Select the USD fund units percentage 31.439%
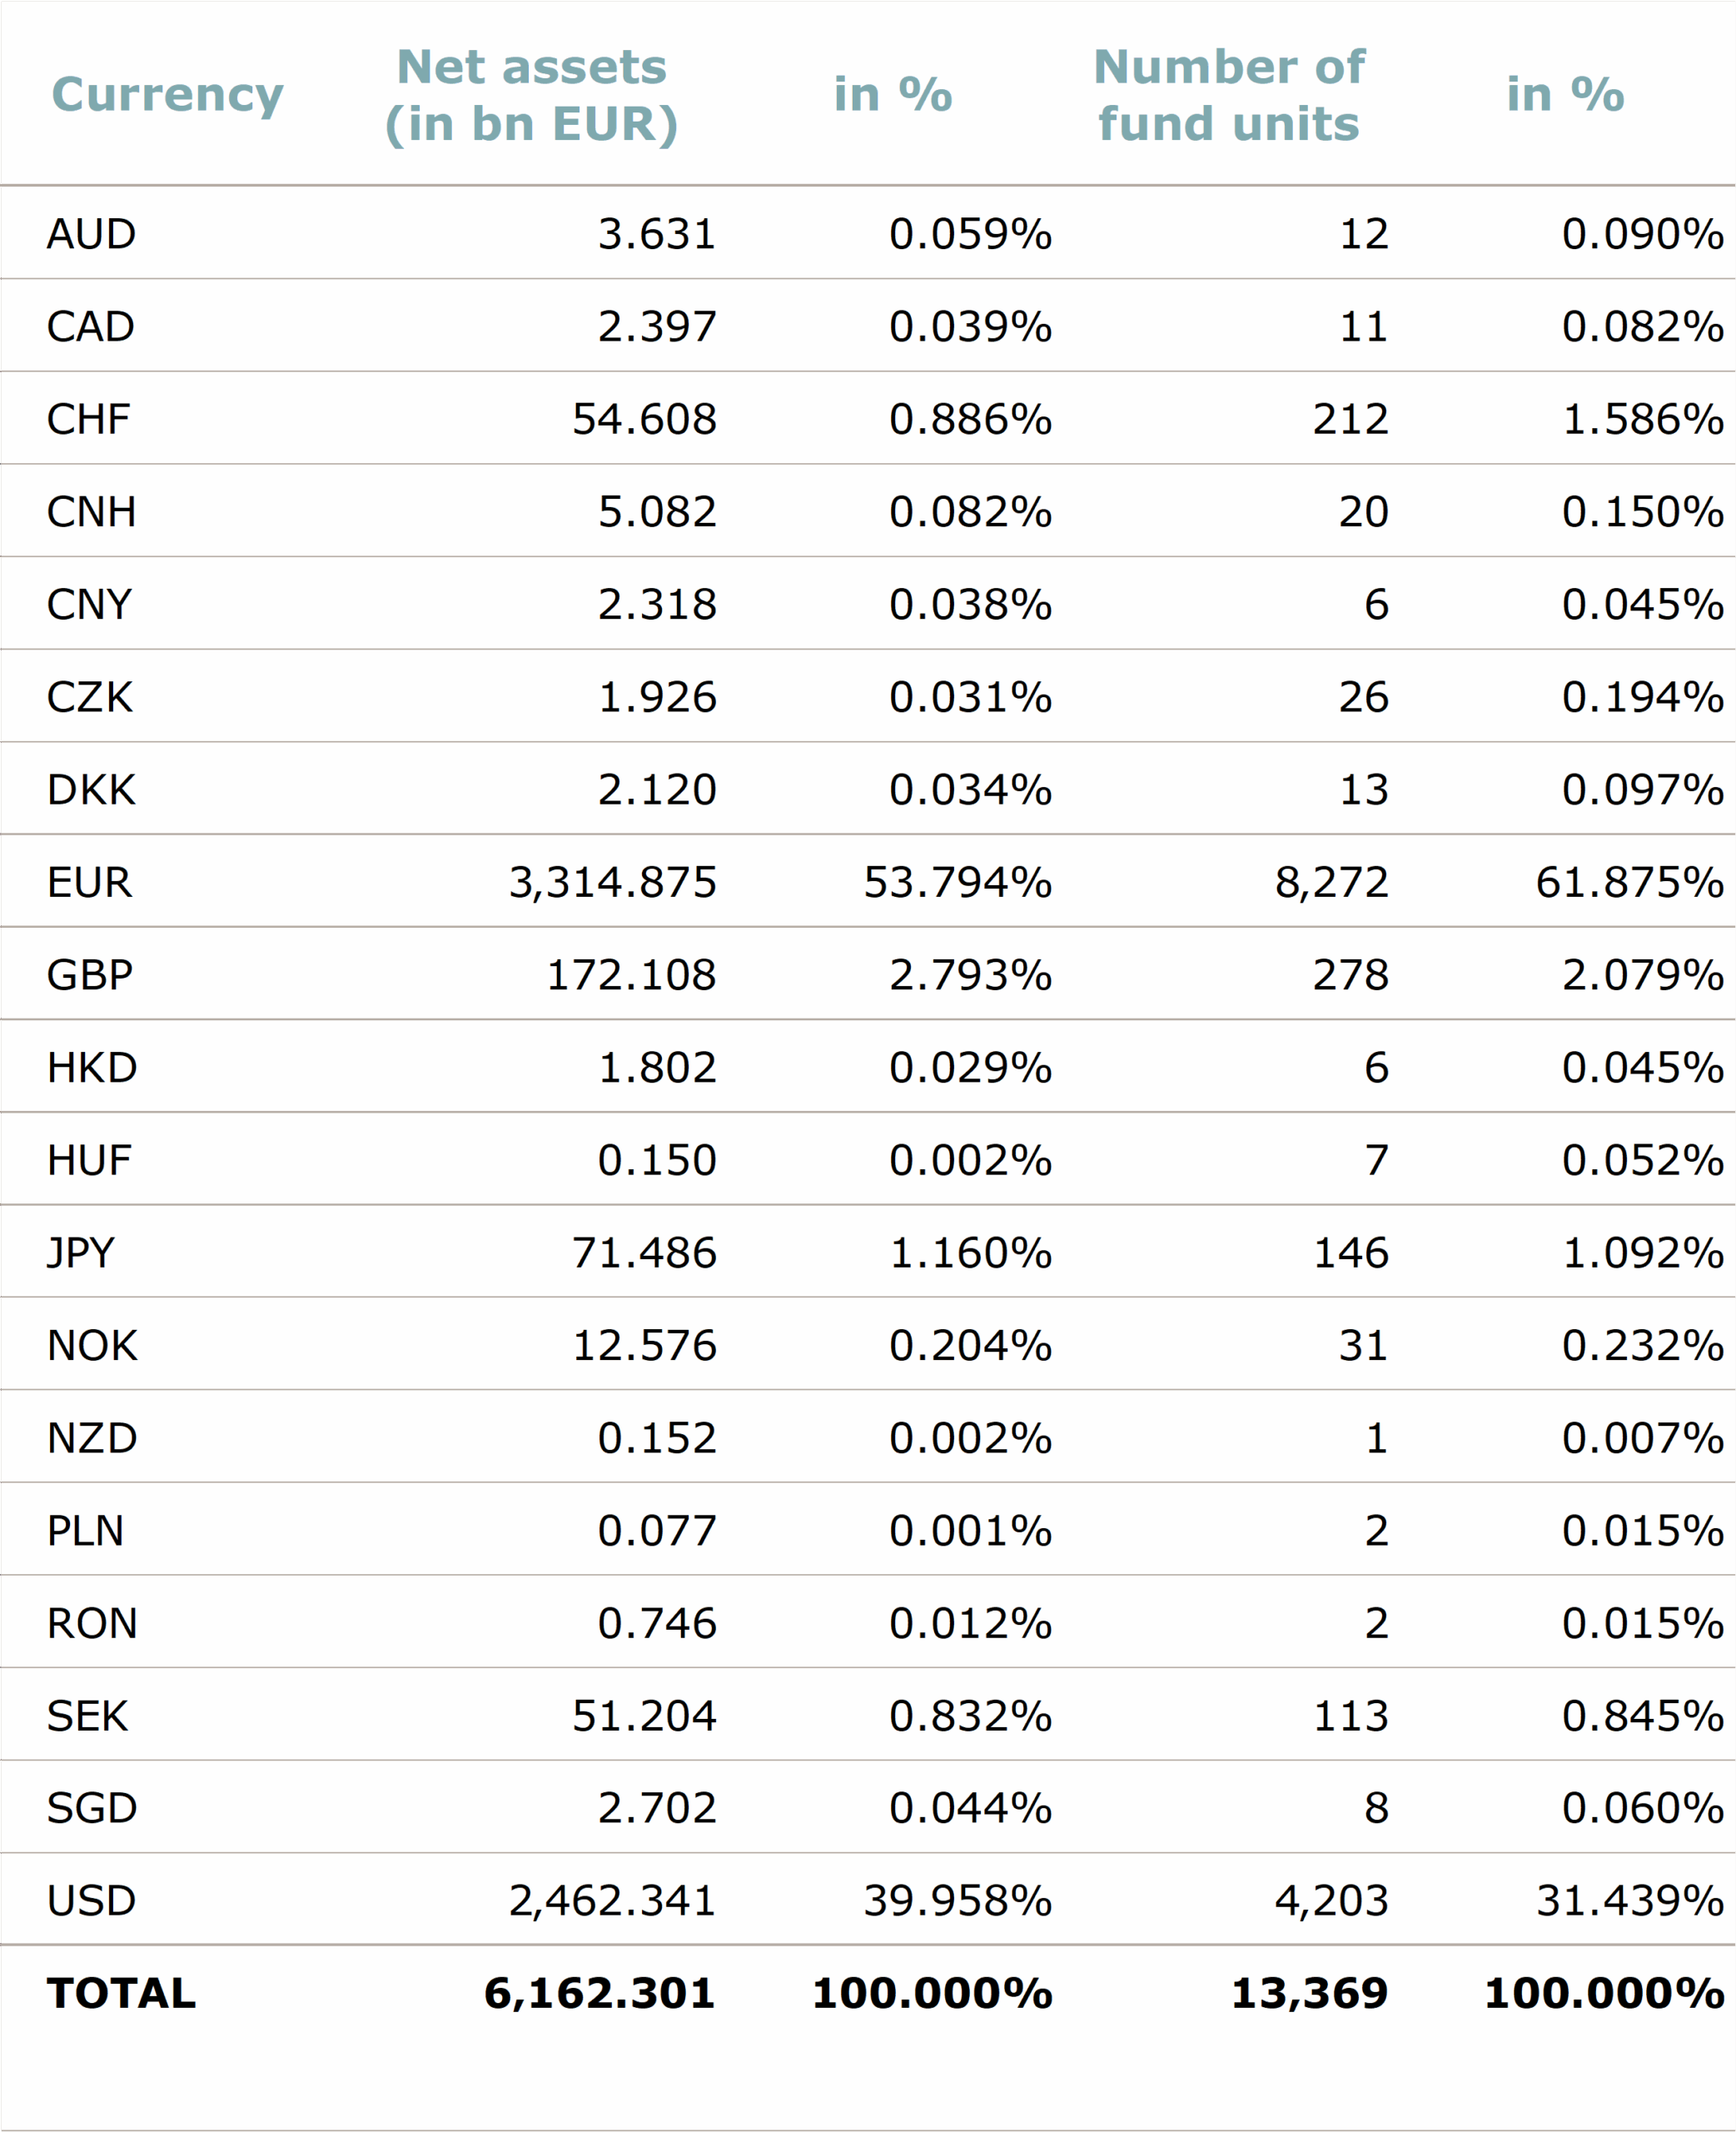Image resolution: width=1736 pixels, height=2132 pixels. pos(1629,1901)
